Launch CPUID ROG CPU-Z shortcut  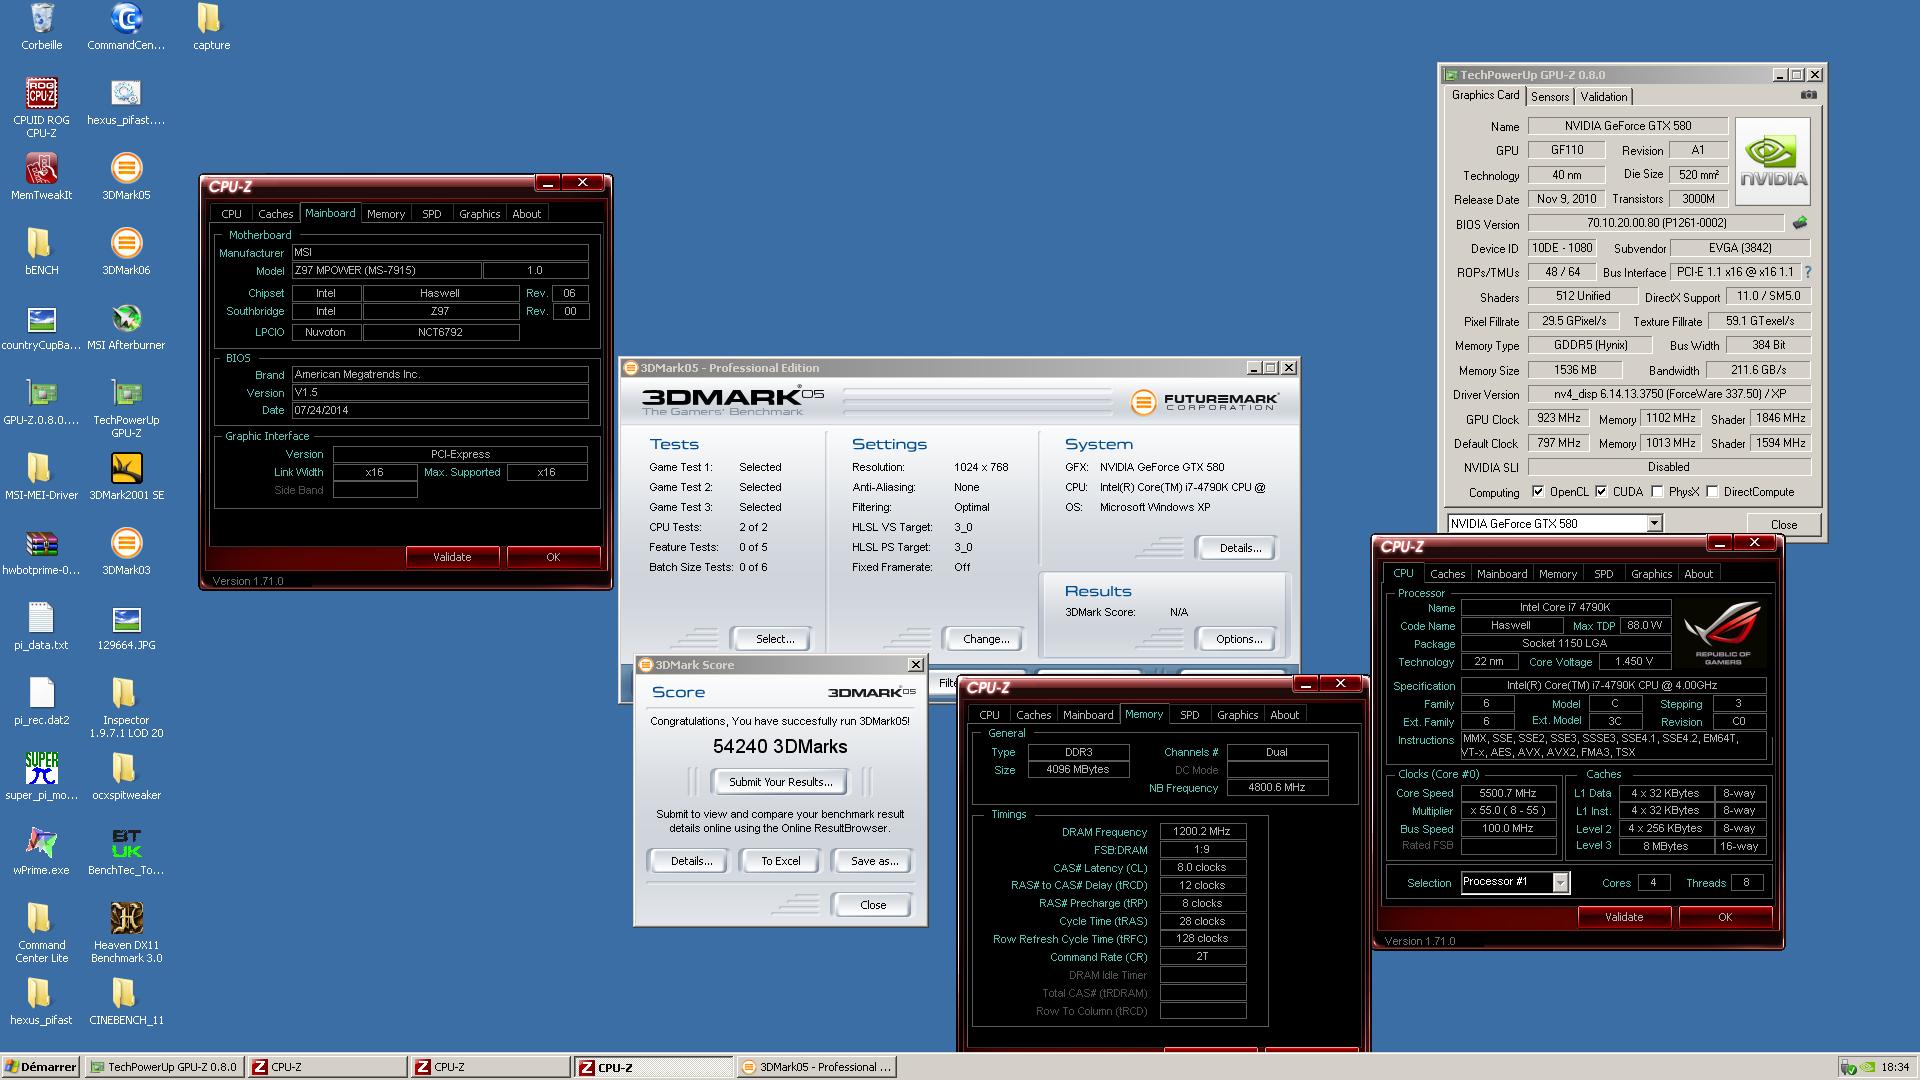coord(42,94)
